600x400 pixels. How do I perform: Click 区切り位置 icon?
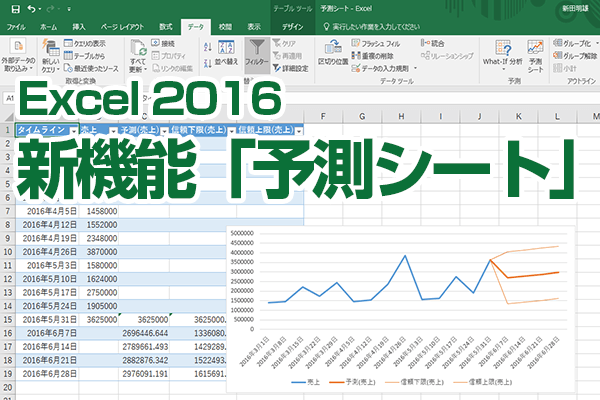pos(333,52)
